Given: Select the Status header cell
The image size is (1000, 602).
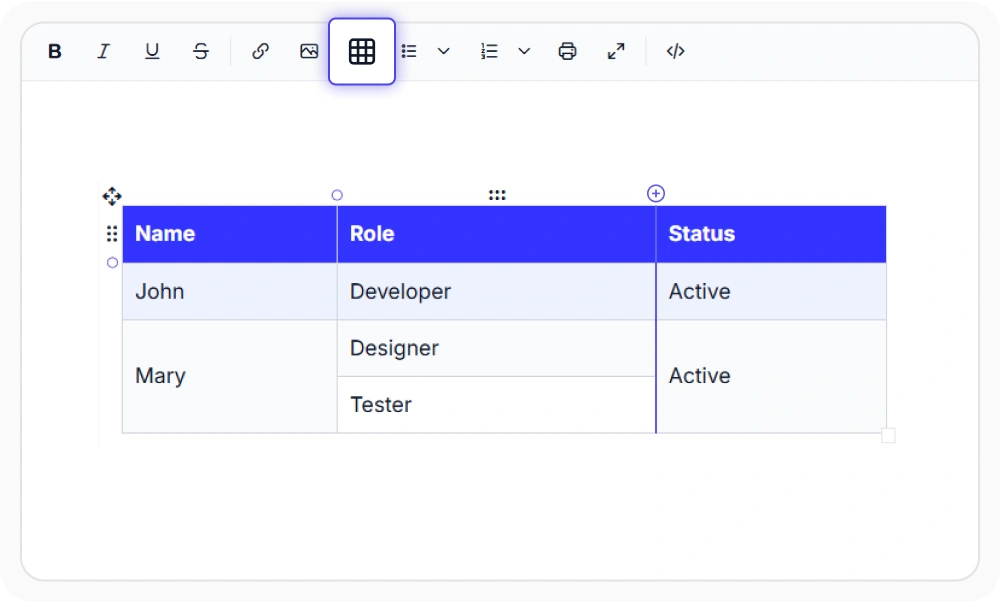Looking at the screenshot, I should [771, 234].
